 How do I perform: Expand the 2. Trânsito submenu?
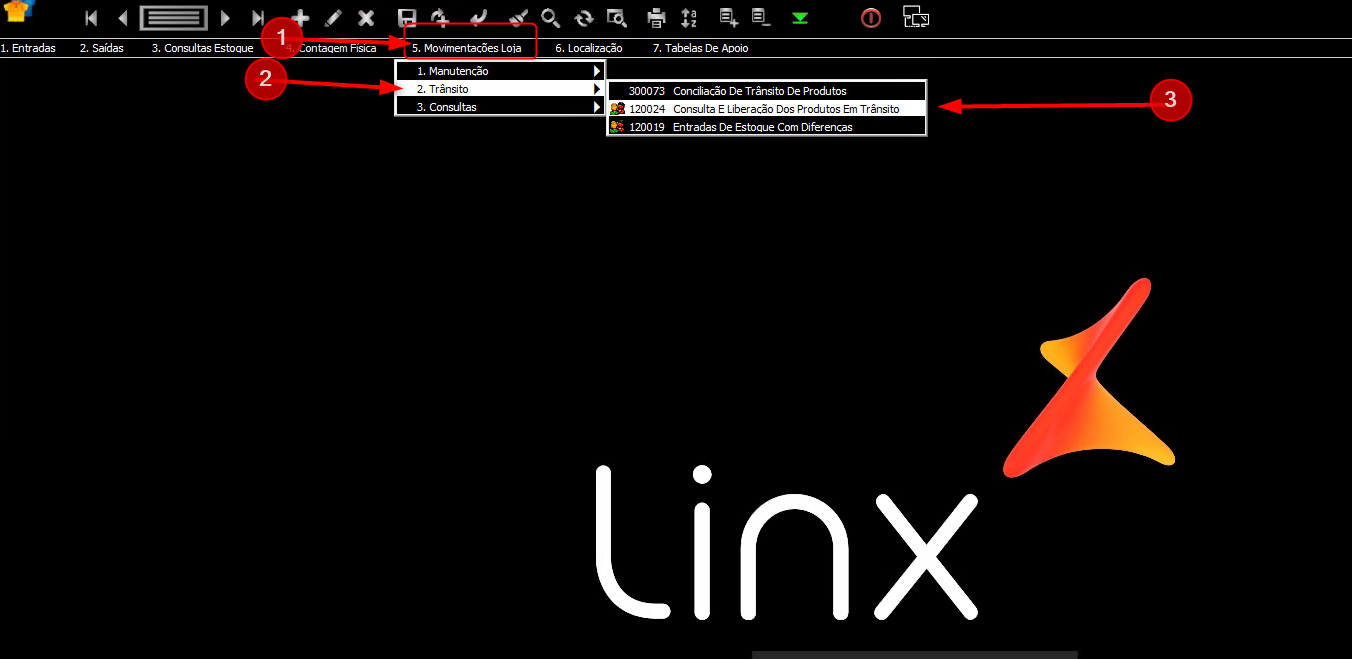click(500, 89)
